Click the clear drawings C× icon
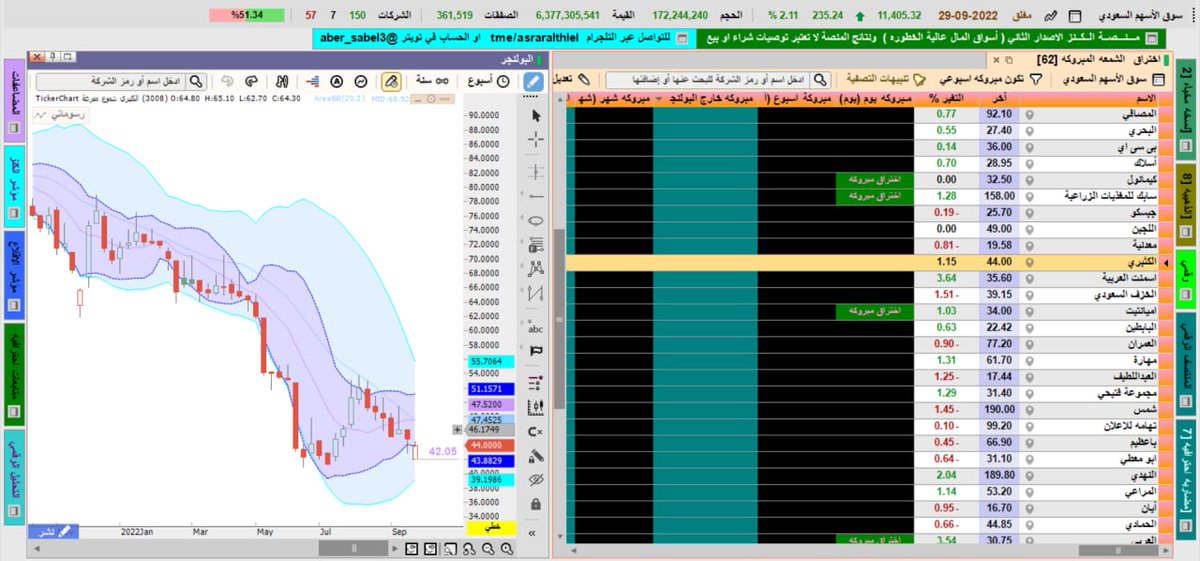Viewport: 1200px width, 561px height. point(535,431)
